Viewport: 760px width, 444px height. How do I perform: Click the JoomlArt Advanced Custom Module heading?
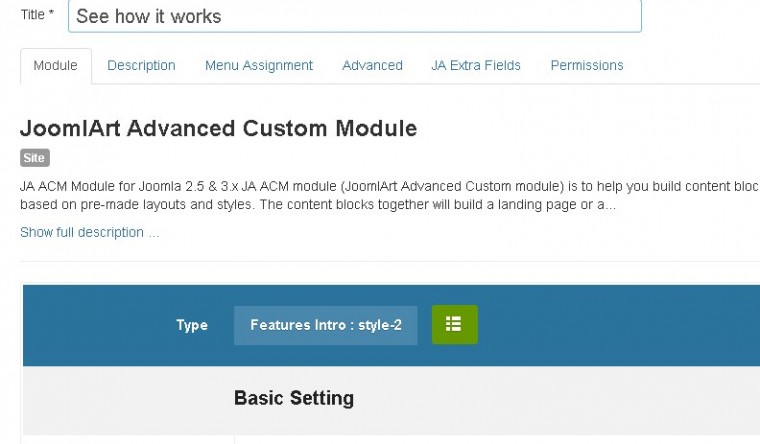coord(218,129)
